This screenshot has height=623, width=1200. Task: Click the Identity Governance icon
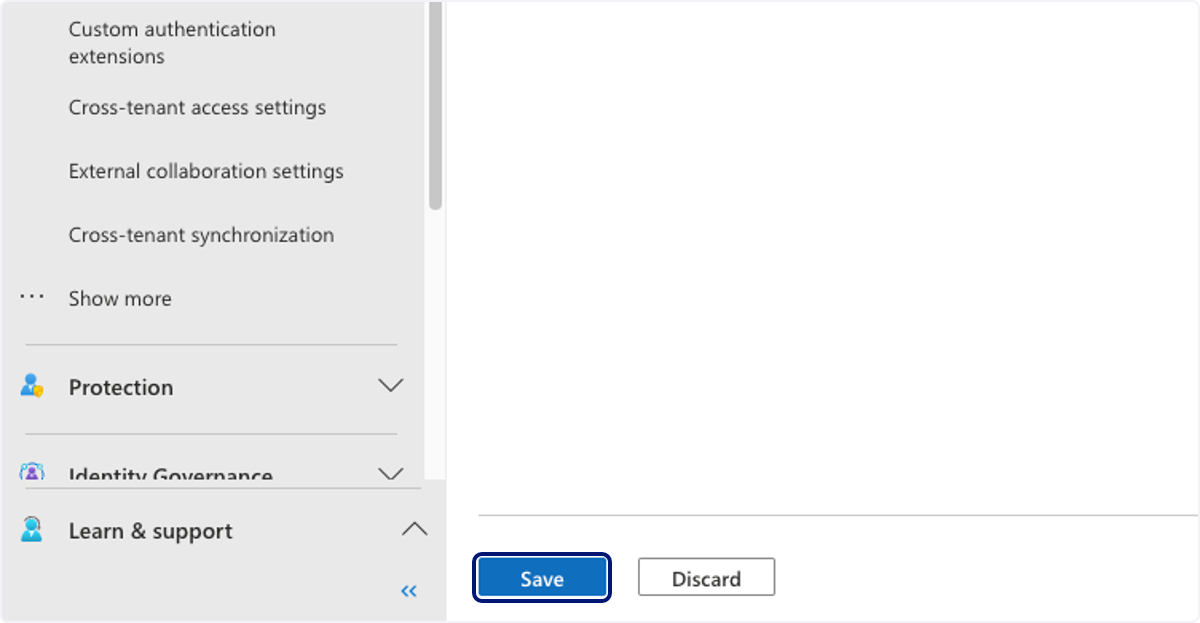pos(32,472)
